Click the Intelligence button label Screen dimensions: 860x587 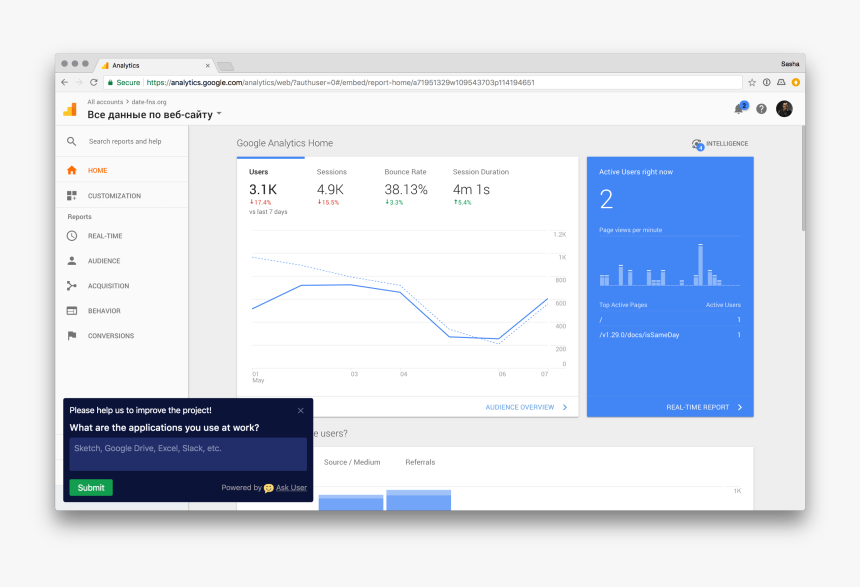click(x=727, y=144)
